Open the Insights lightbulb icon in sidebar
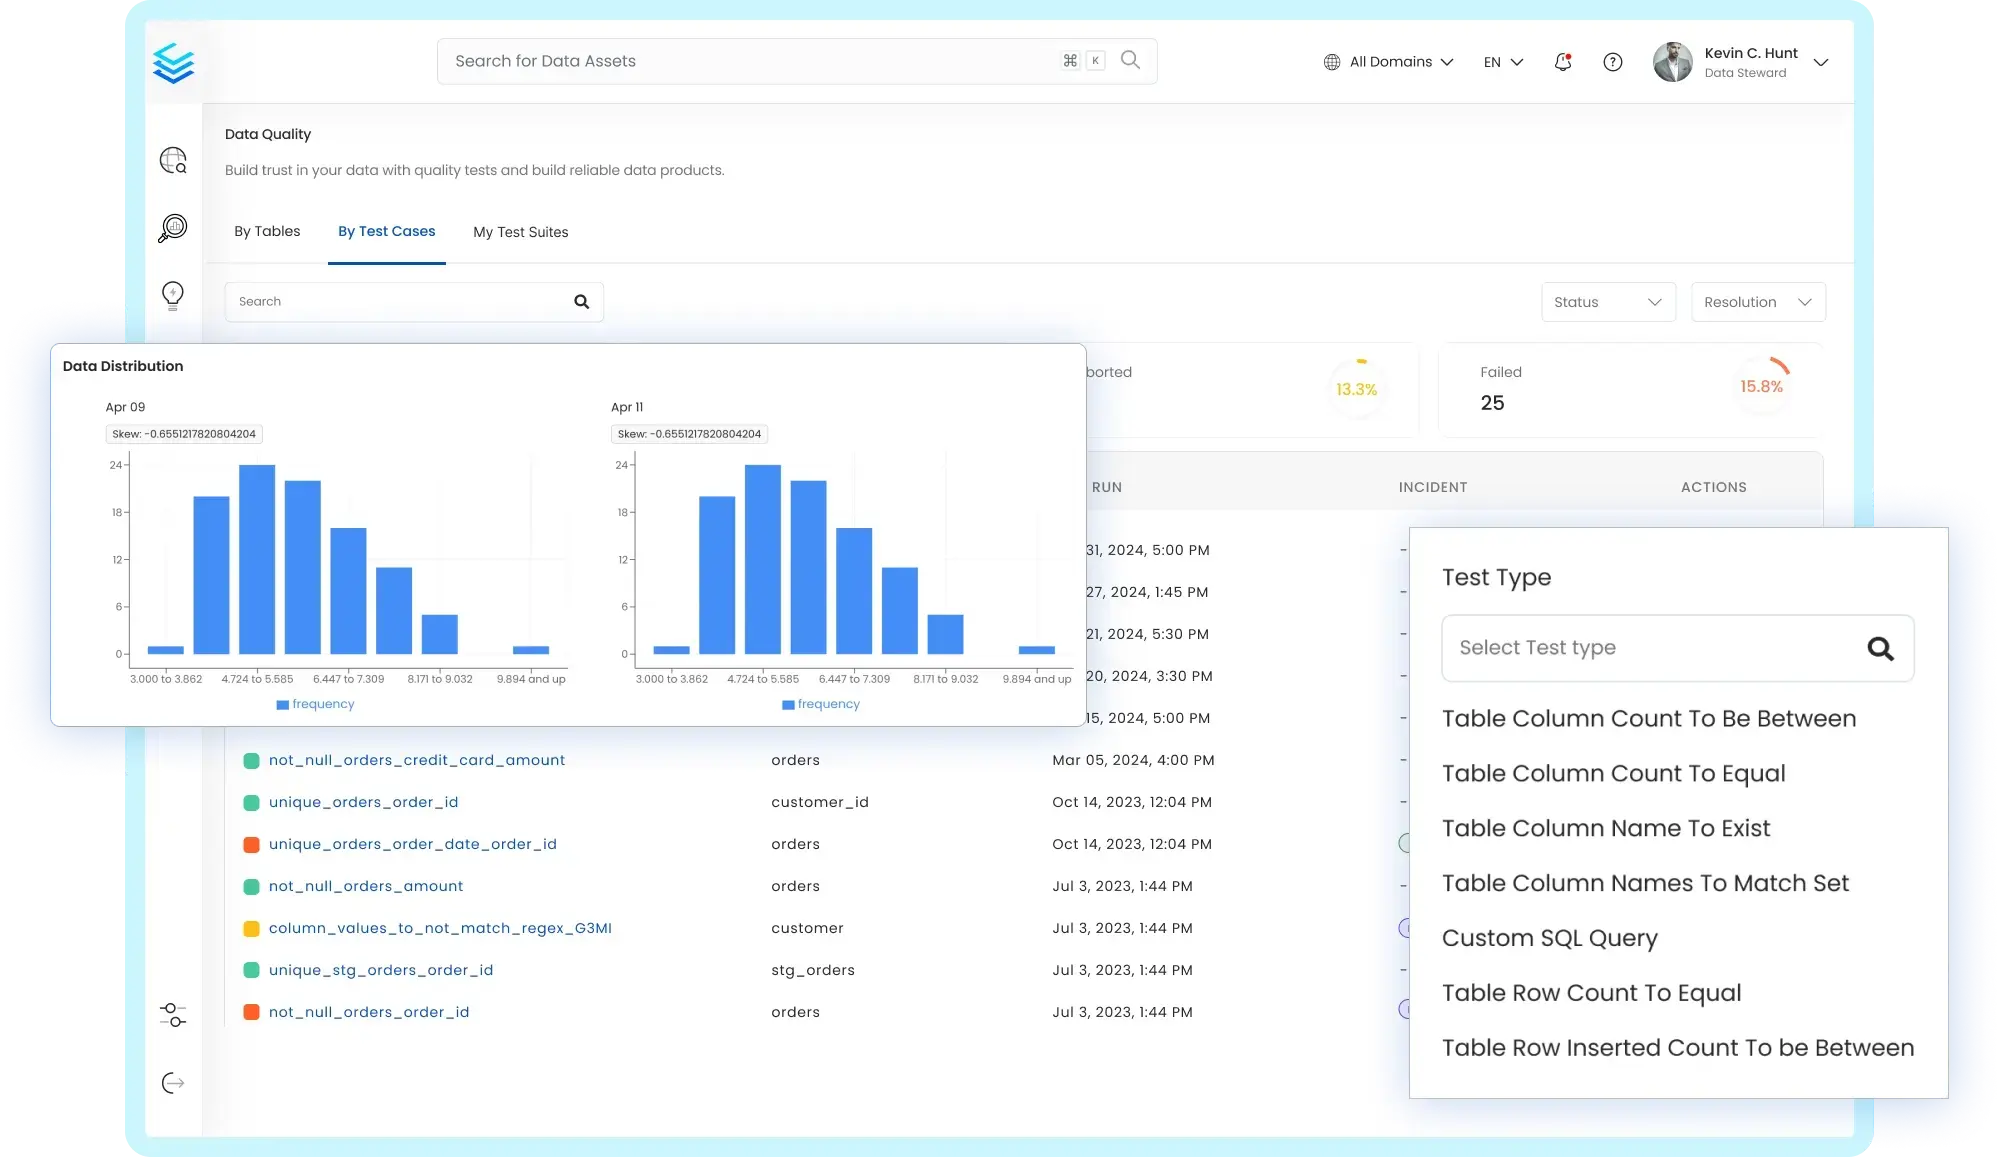Image resolution: width=1999 pixels, height=1157 pixels. pos(173,295)
